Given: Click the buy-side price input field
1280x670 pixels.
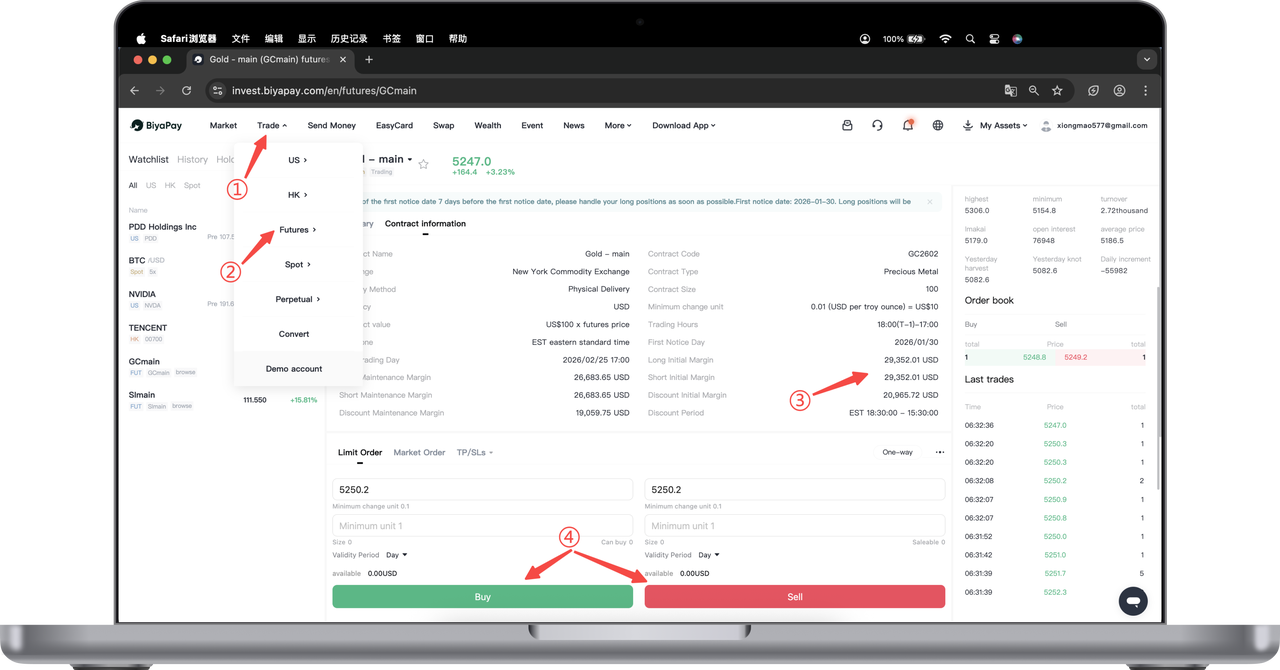Looking at the screenshot, I should 482,490.
